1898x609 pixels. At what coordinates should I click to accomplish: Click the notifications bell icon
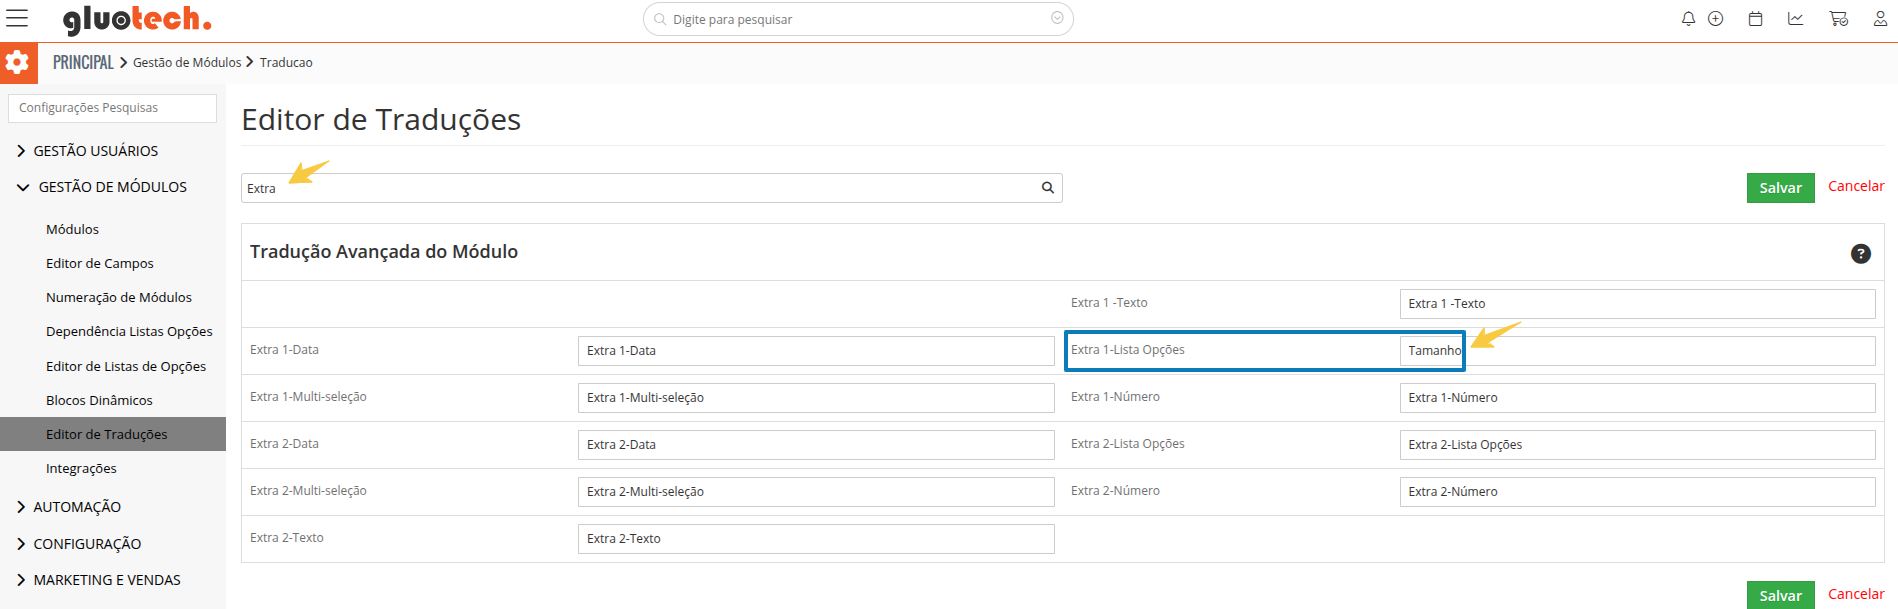[x=1688, y=19]
